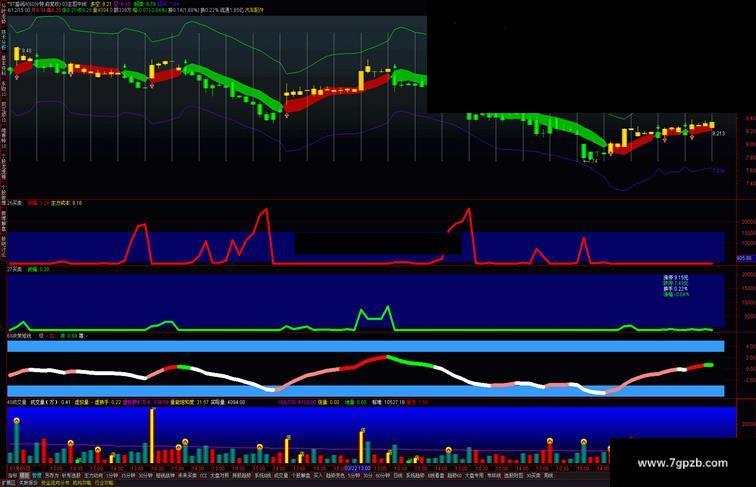
Task: Click the 40成交量 indicator label
Action: (x=17, y=402)
